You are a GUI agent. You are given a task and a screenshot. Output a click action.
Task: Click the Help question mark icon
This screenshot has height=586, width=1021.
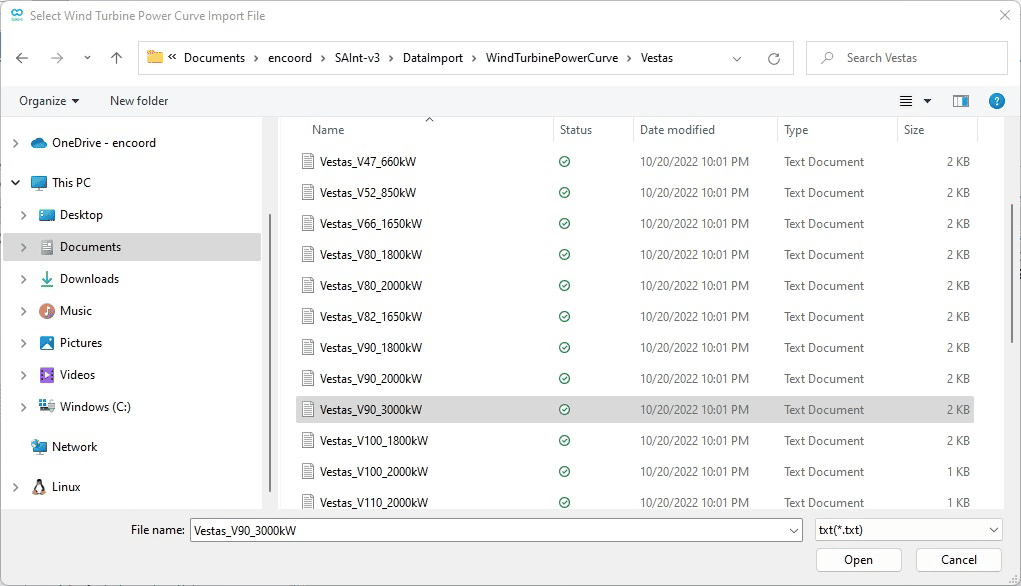(996, 101)
